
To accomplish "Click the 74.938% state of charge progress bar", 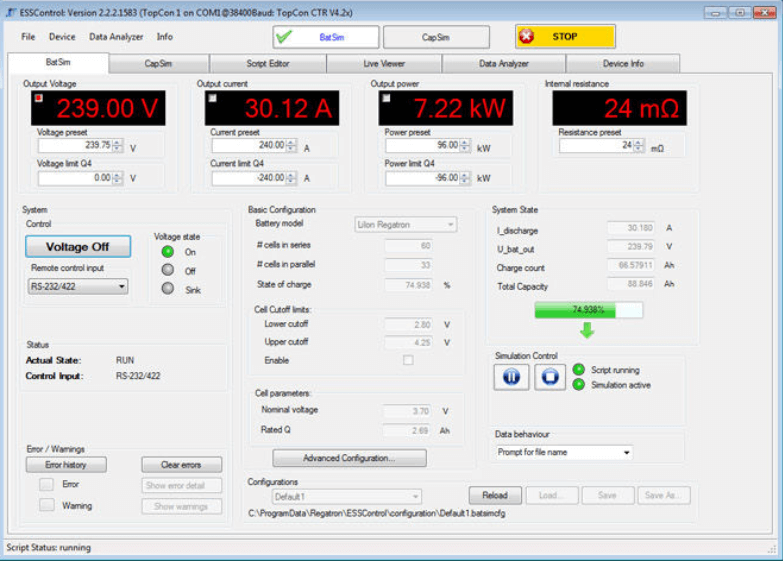I will (x=588, y=310).
